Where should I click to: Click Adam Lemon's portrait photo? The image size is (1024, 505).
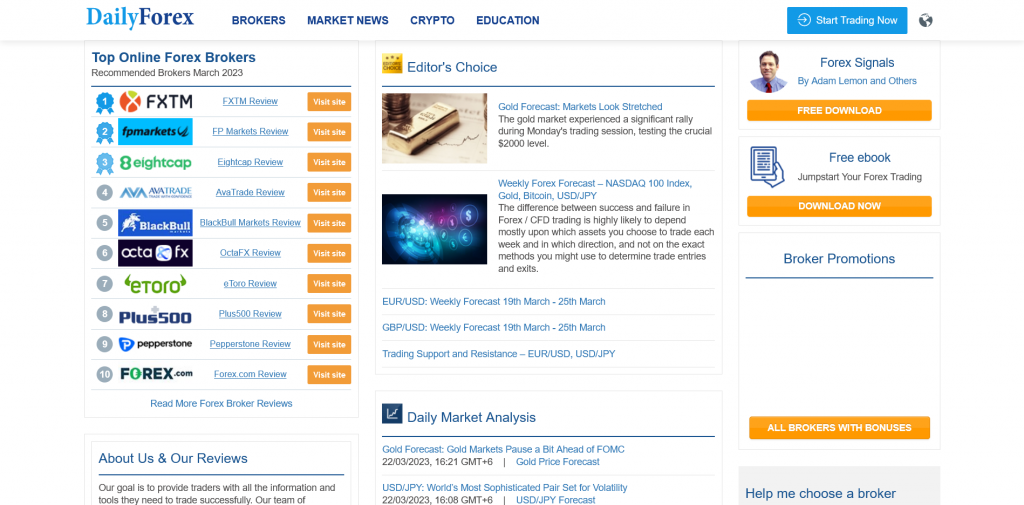pos(769,71)
